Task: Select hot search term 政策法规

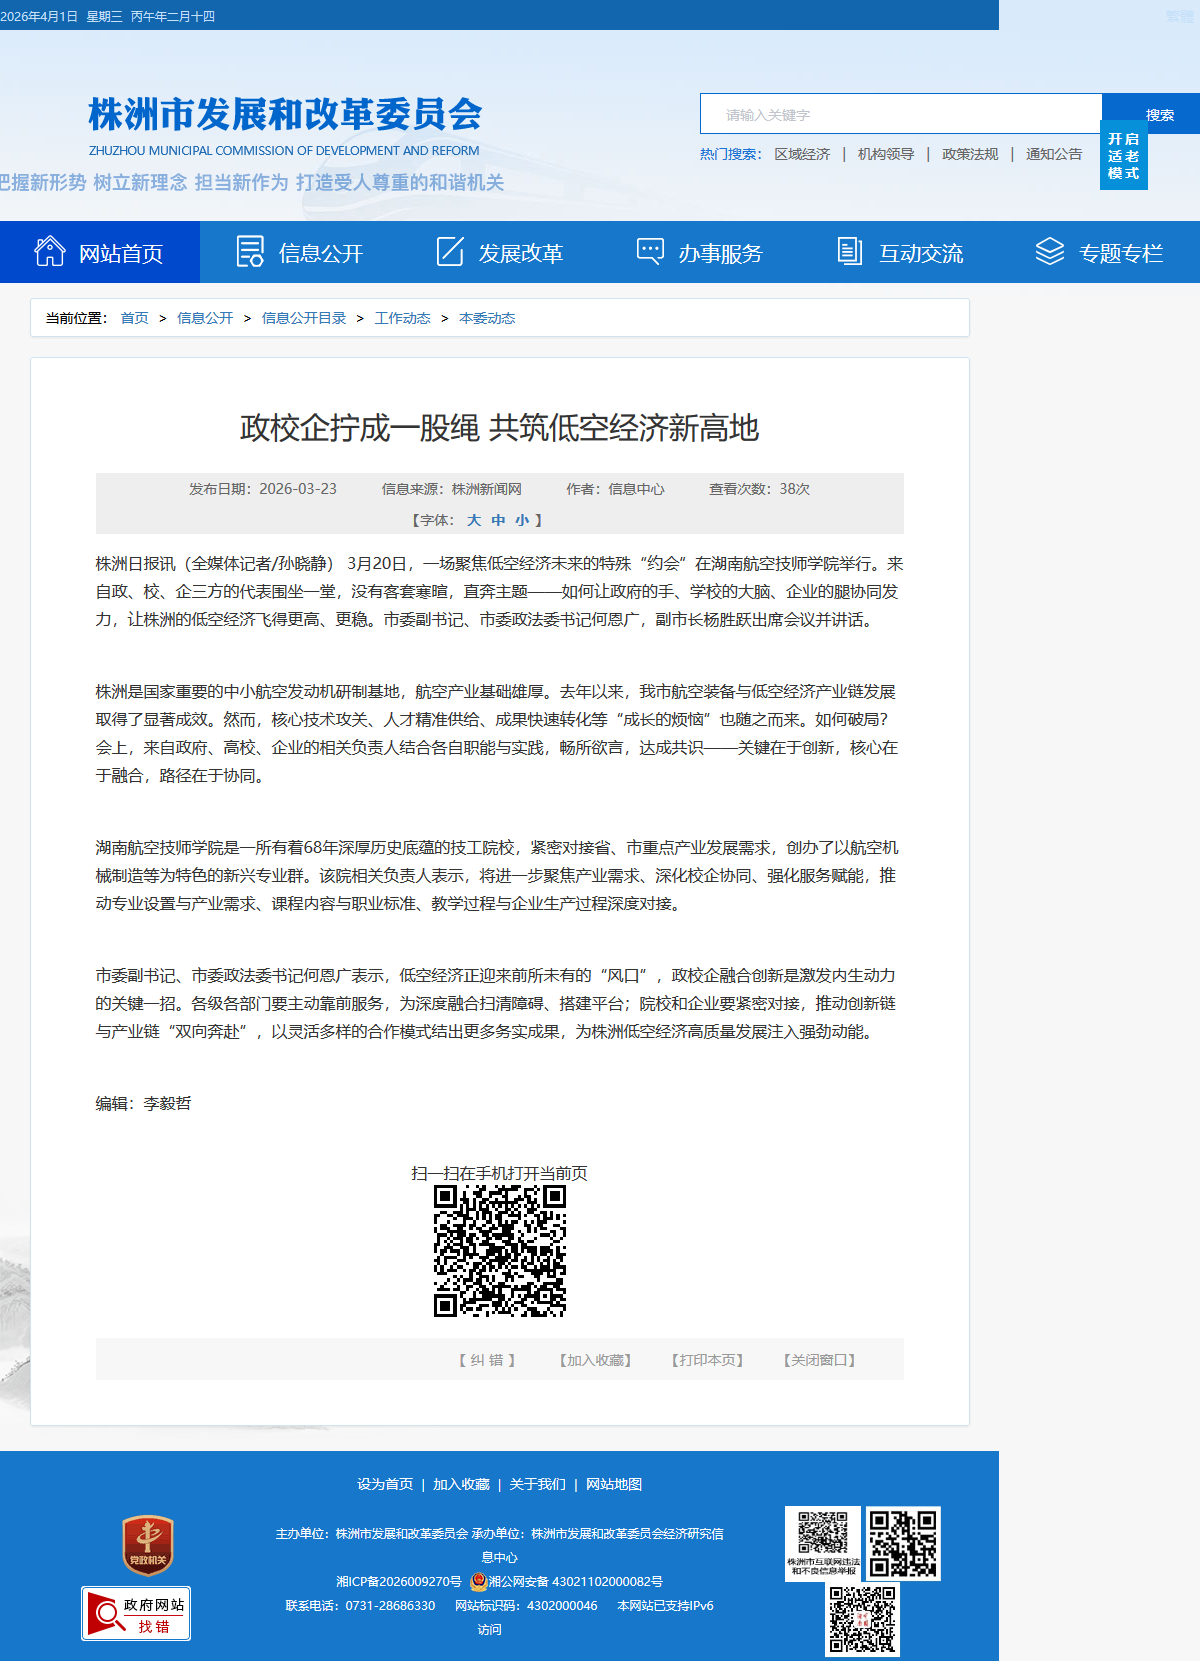Action: (969, 154)
